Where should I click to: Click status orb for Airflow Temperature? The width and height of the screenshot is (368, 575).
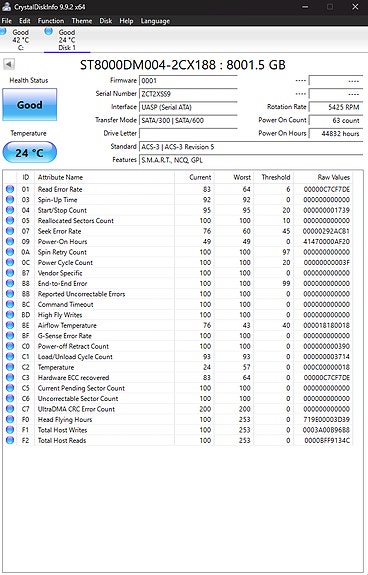10,325
